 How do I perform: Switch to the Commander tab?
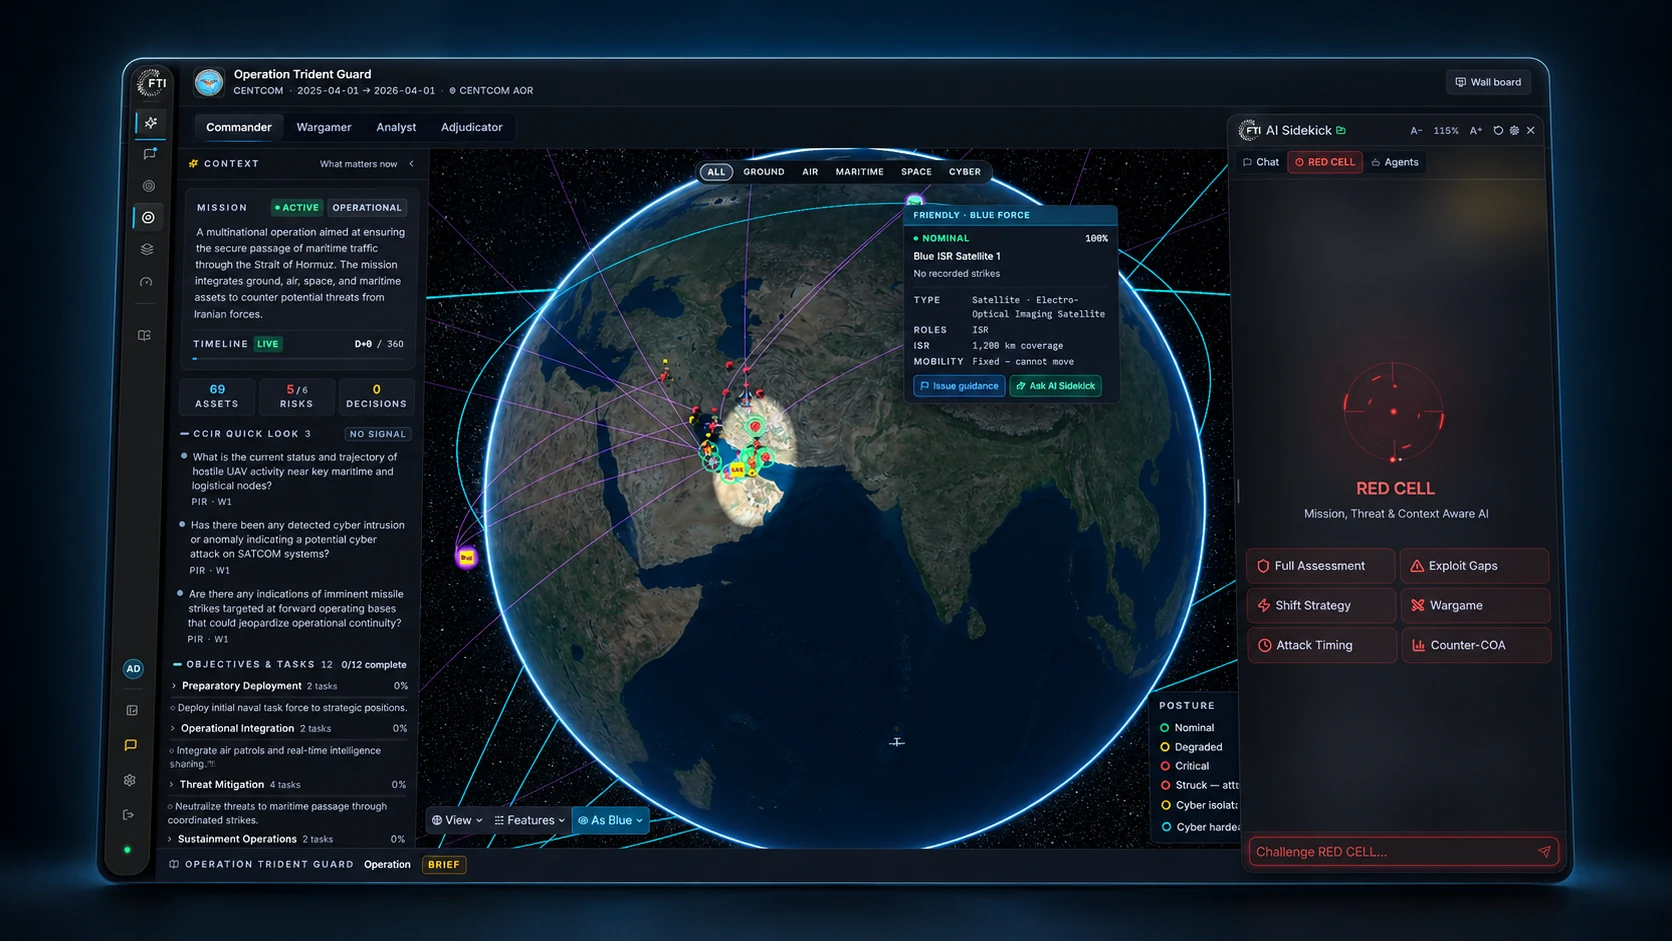(239, 127)
